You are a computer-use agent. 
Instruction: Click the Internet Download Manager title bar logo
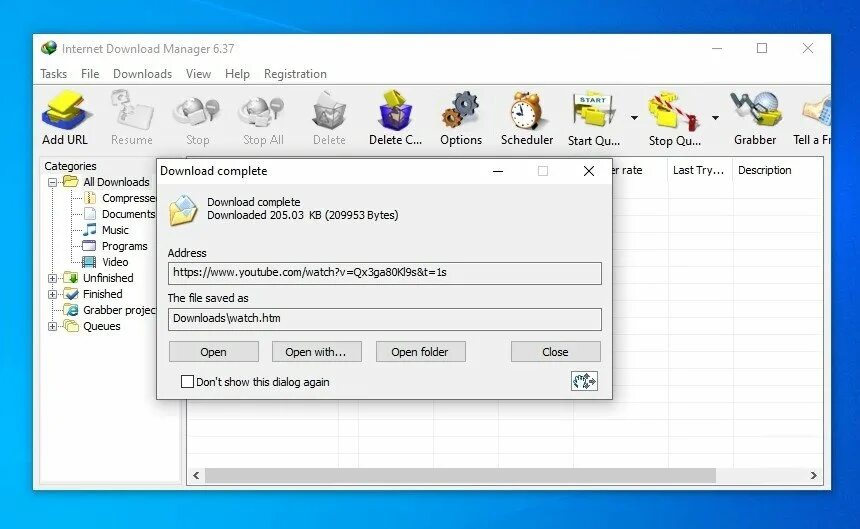click(x=48, y=48)
